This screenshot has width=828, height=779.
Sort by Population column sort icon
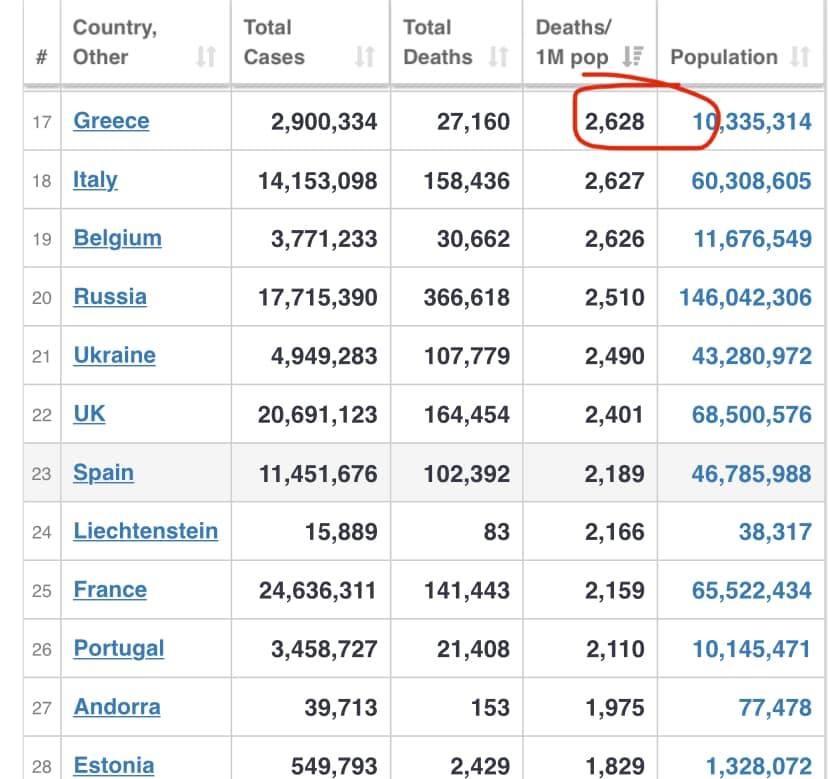coord(799,57)
